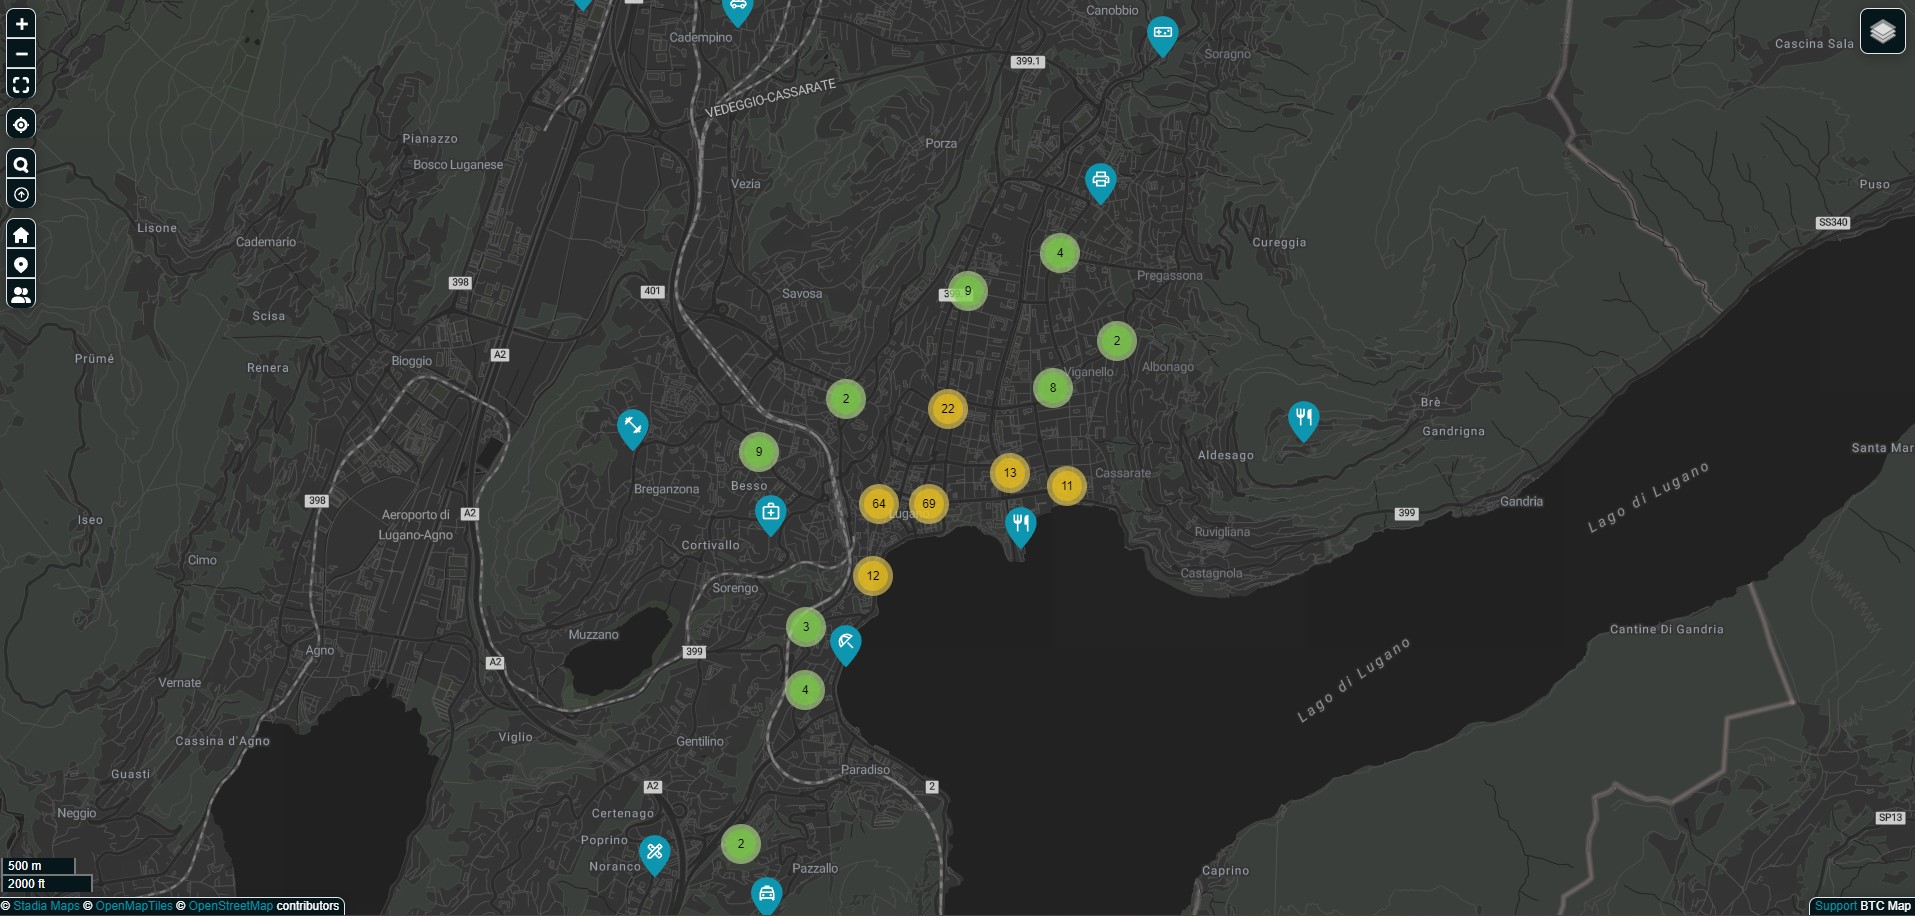1915x916 pixels.
Task: Zoom out using the minus icon
Action: (x=21, y=53)
